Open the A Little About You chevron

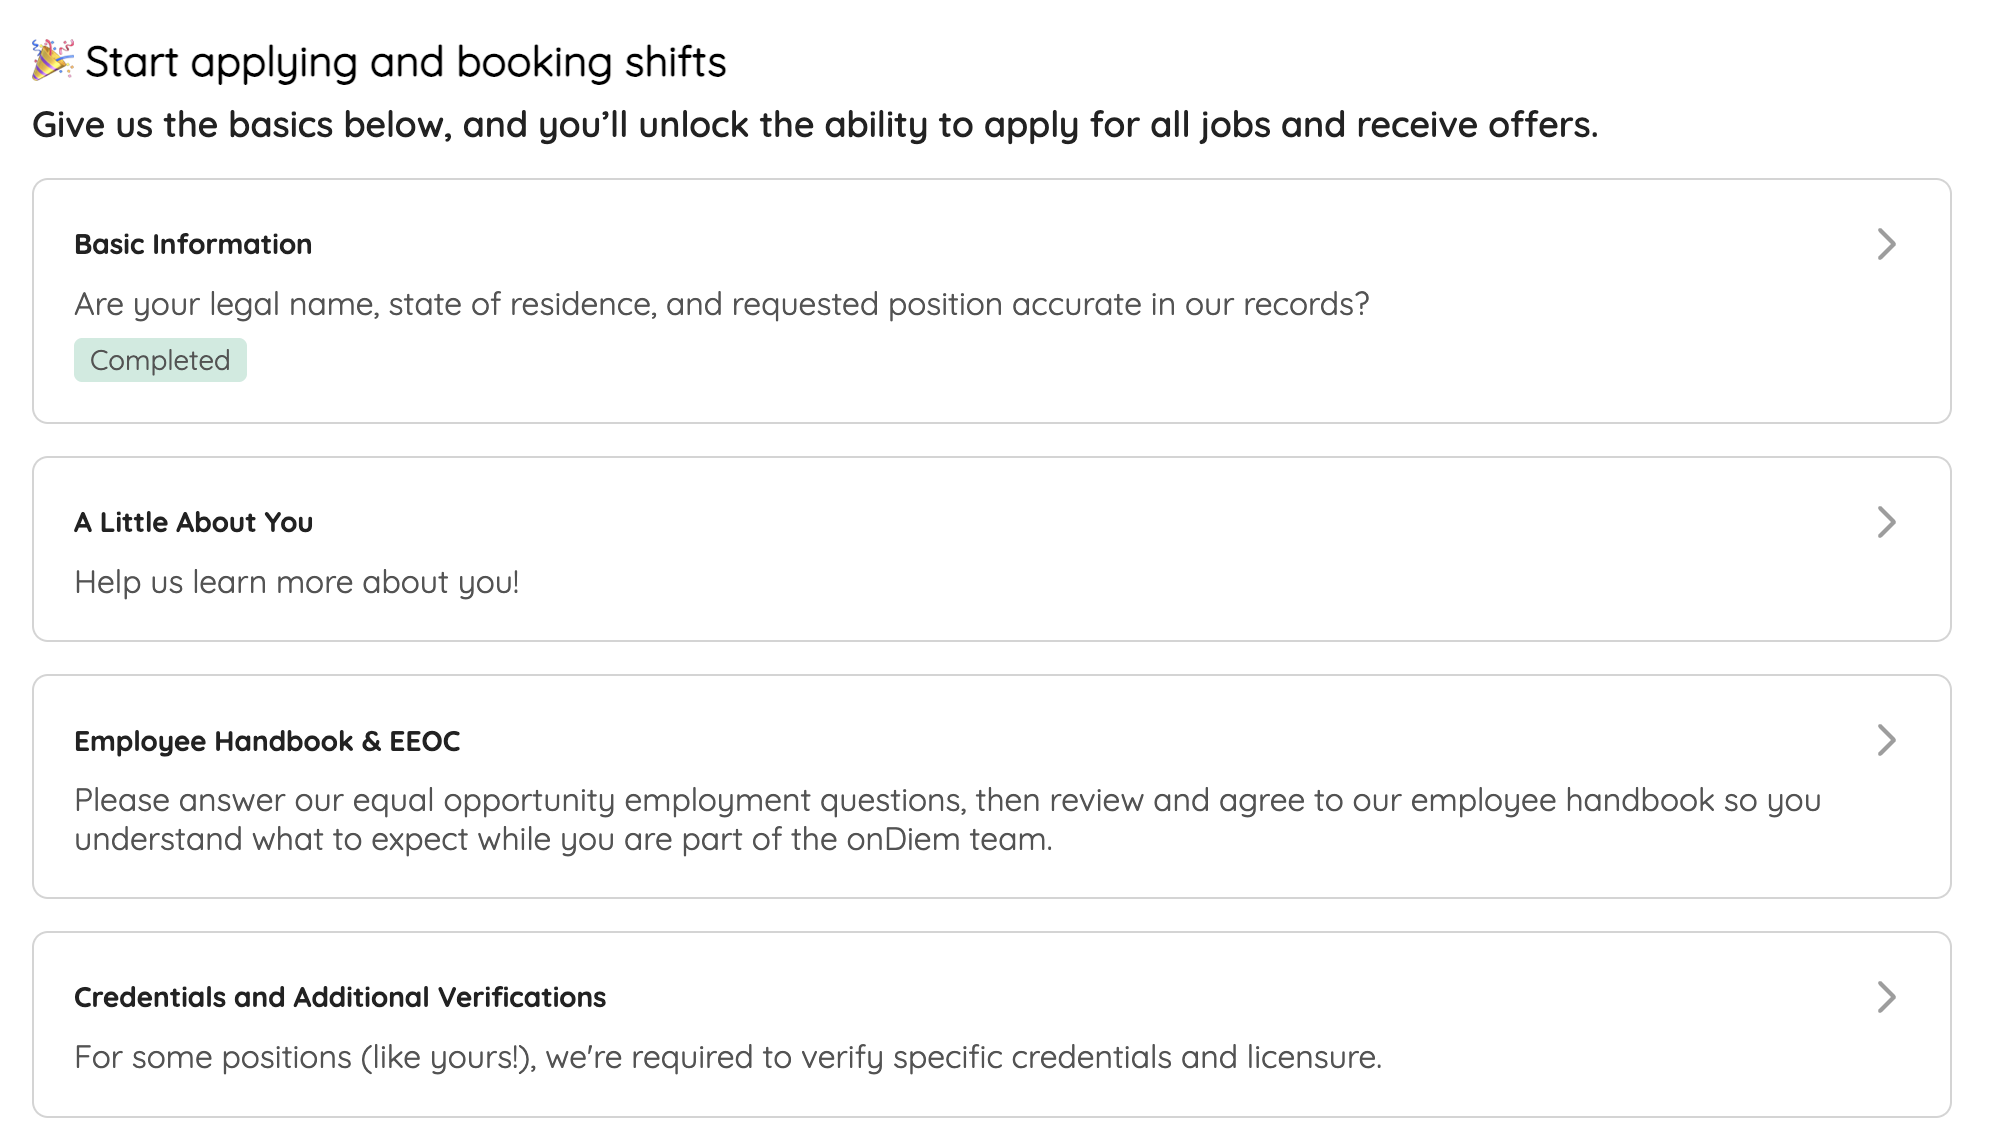tap(1886, 522)
